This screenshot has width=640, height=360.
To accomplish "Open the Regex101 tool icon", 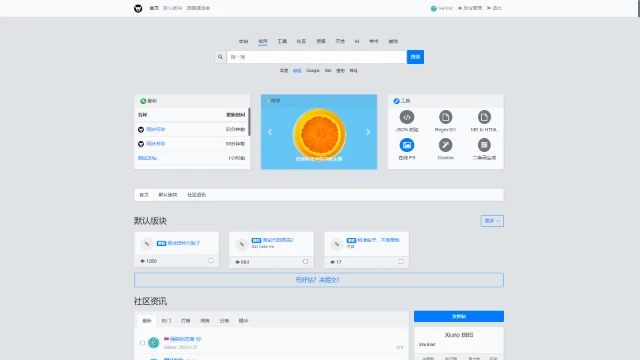I will point(445,118).
